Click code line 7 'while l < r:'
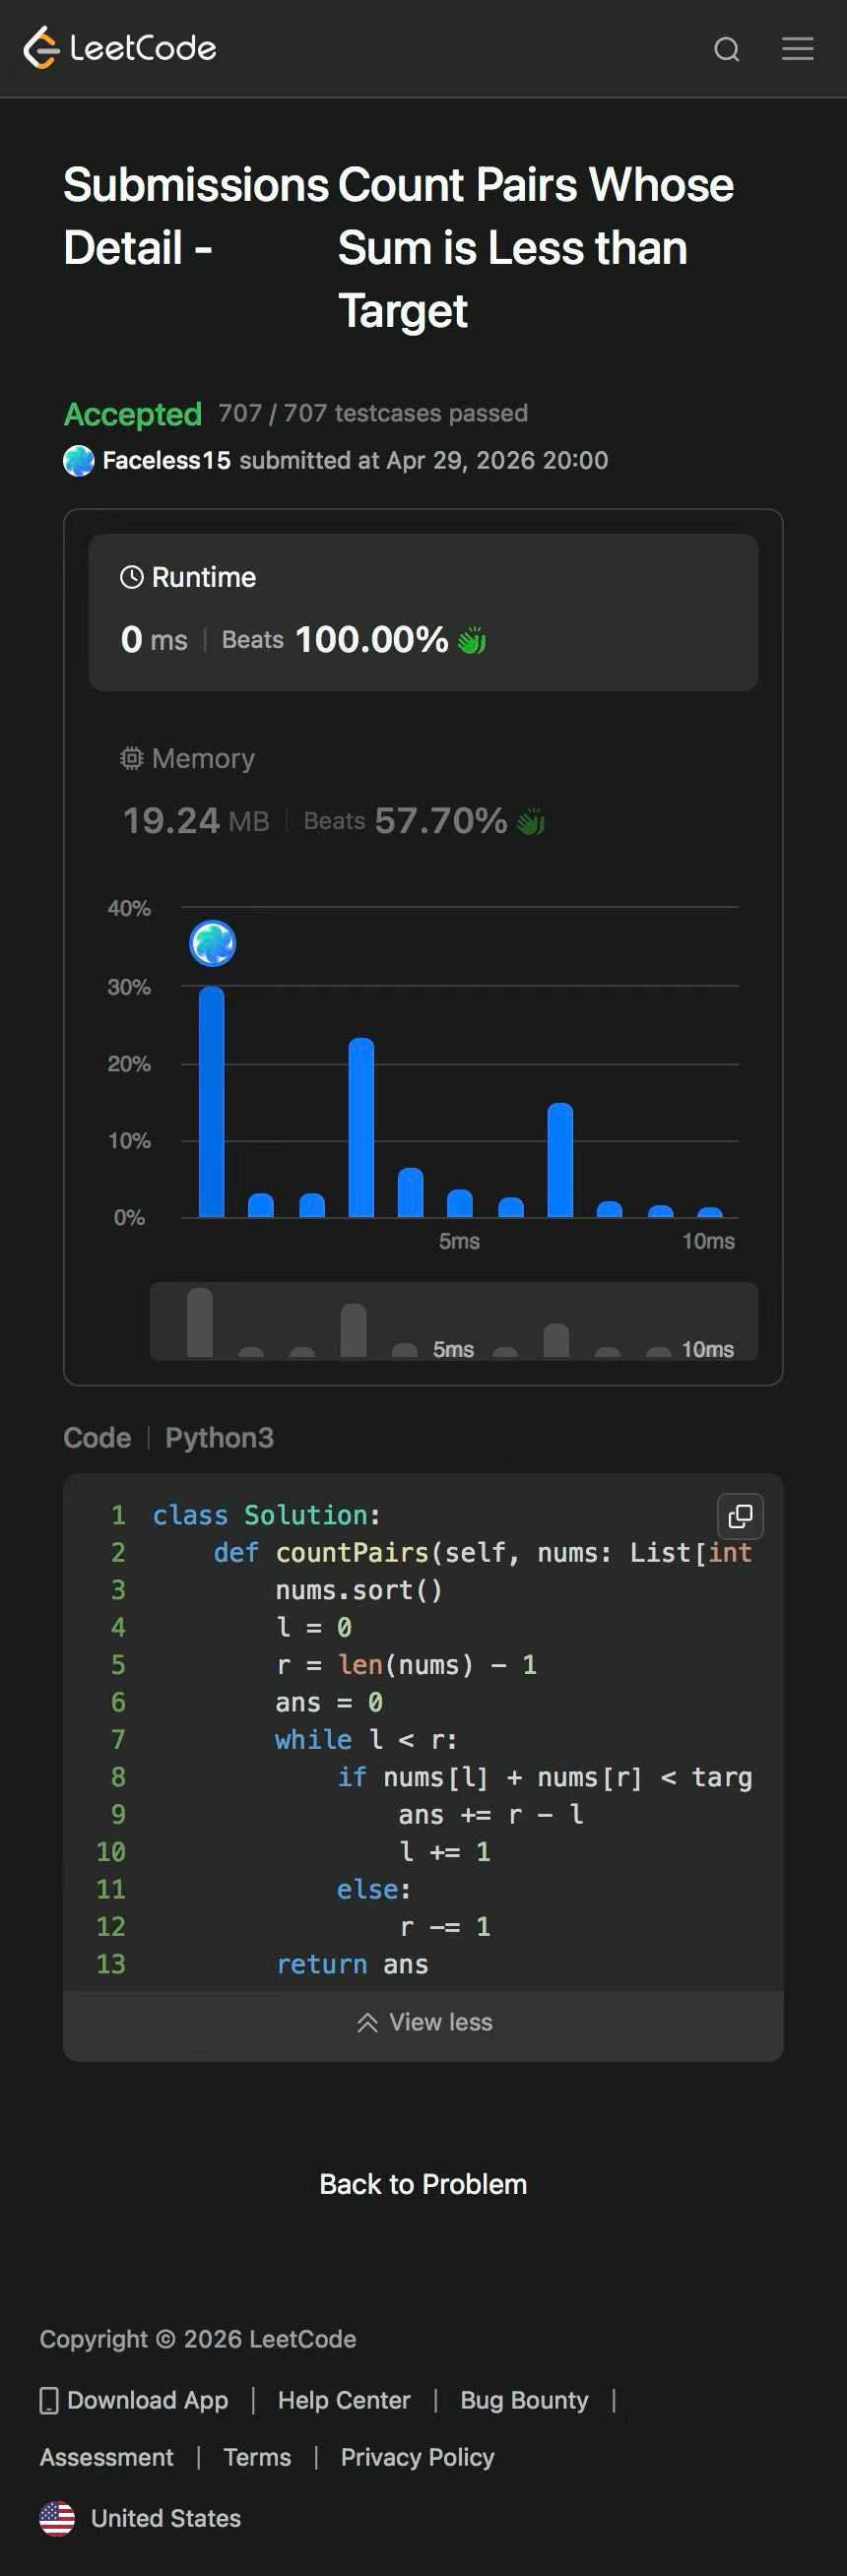This screenshot has height=2576, width=847. click(x=366, y=1739)
